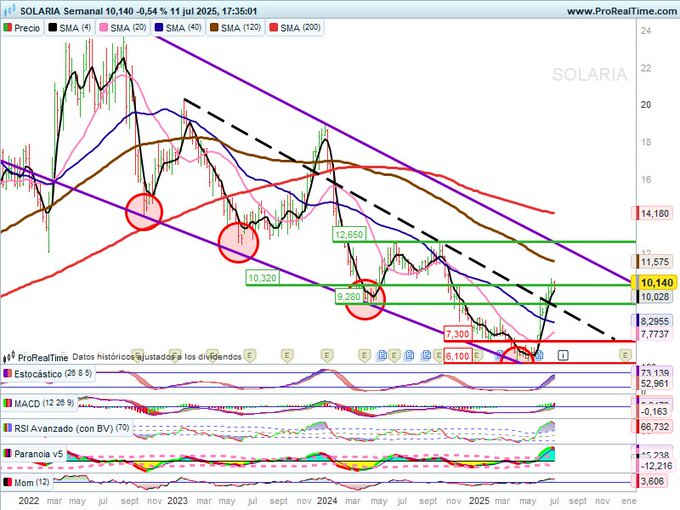The width and height of the screenshot is (680, 510).
Task: Click the 7,7737 SMA 20 value tag
Action: coord(655,334)
